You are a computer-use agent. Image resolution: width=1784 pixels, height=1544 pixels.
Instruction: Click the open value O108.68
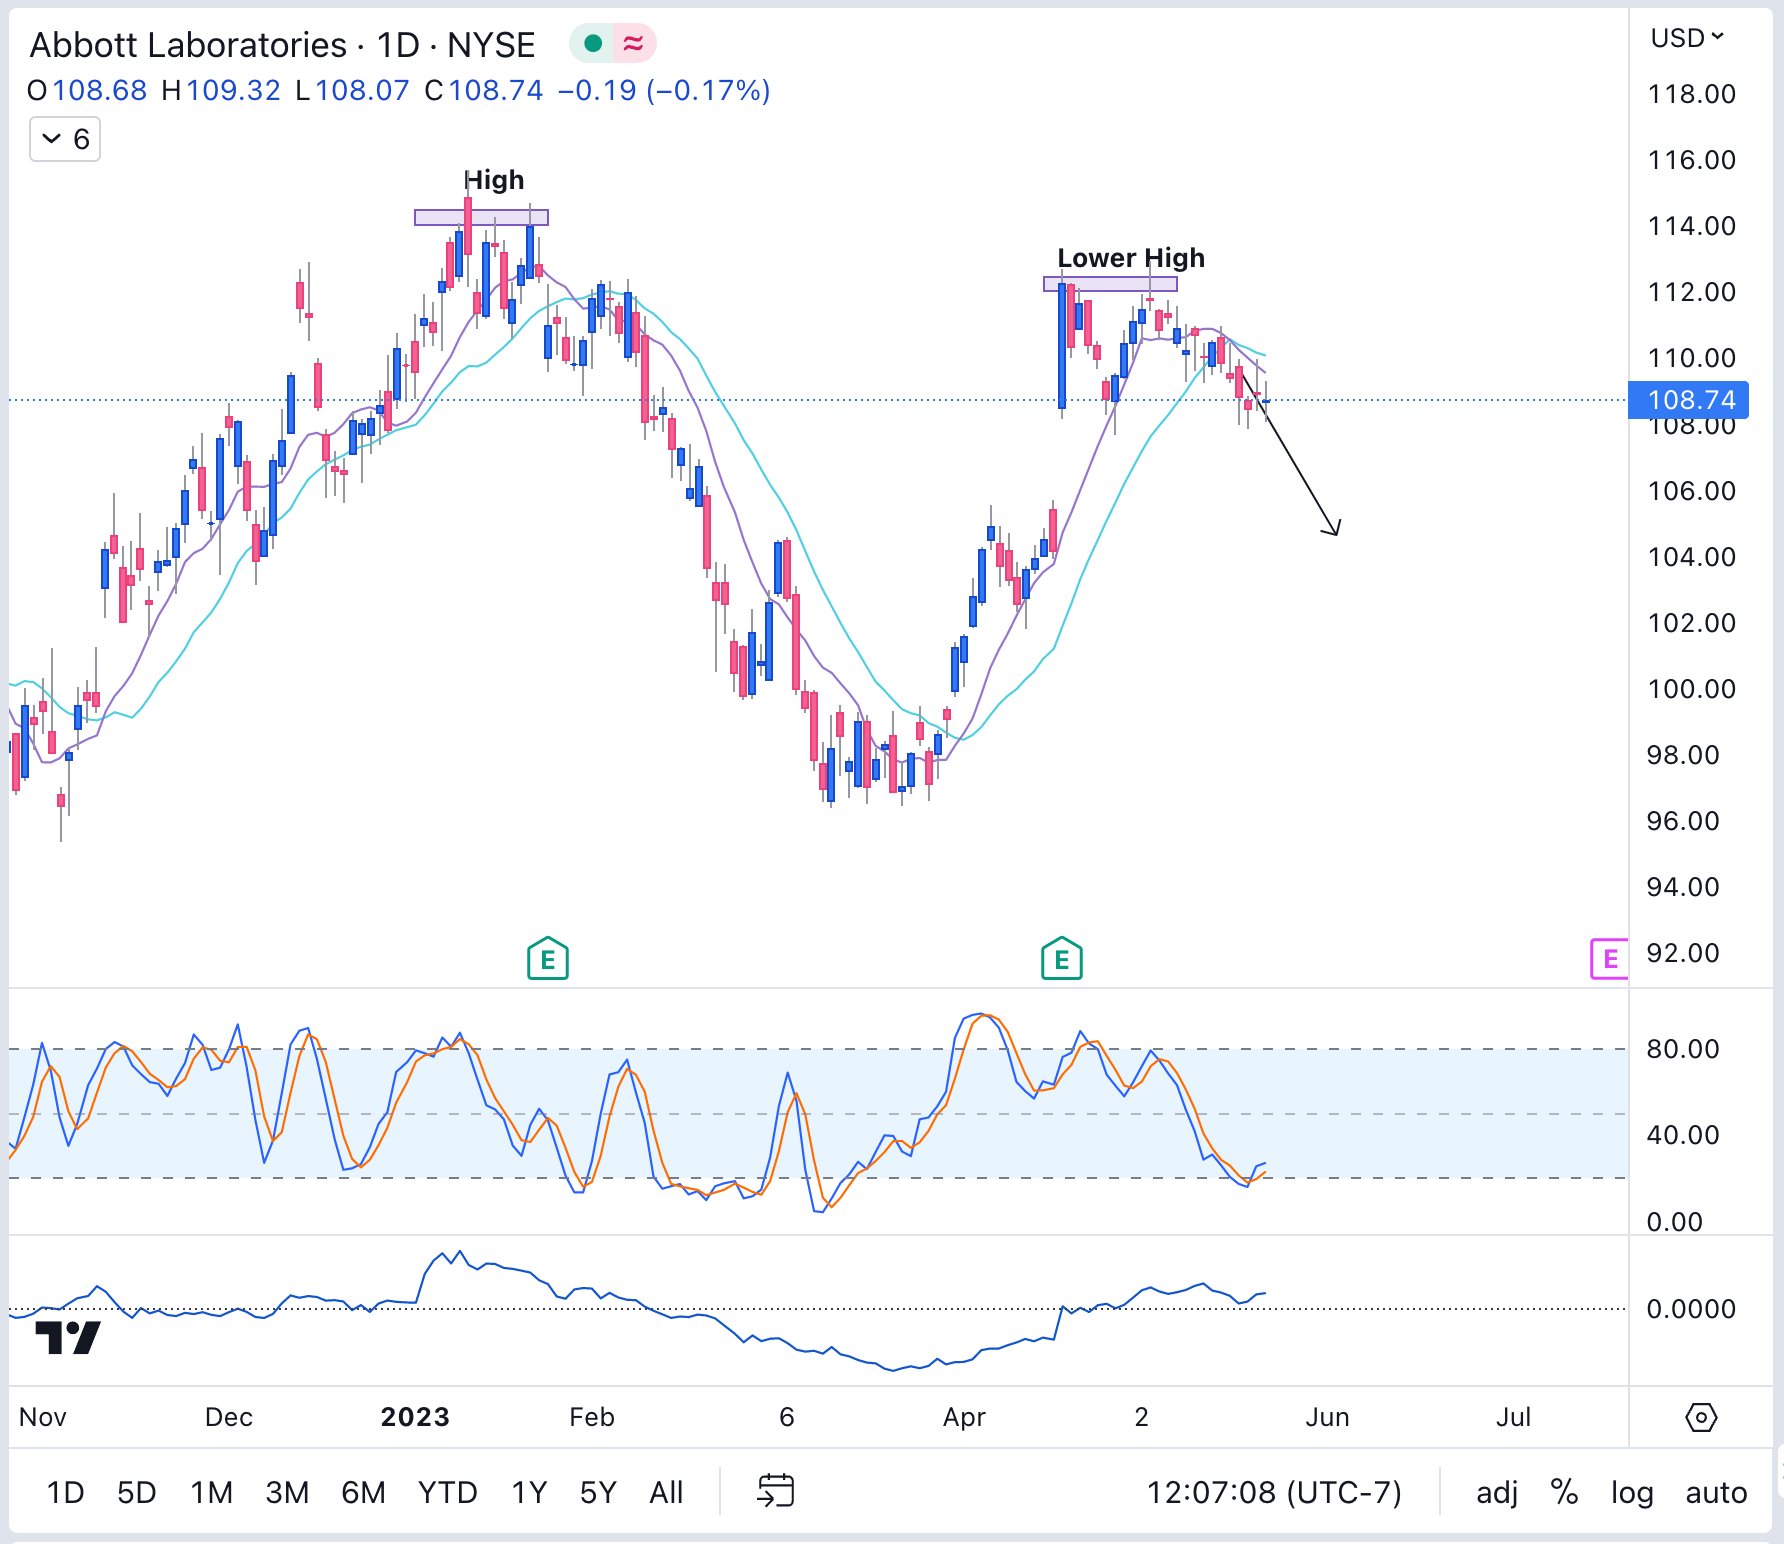click(x=87, y=91)
